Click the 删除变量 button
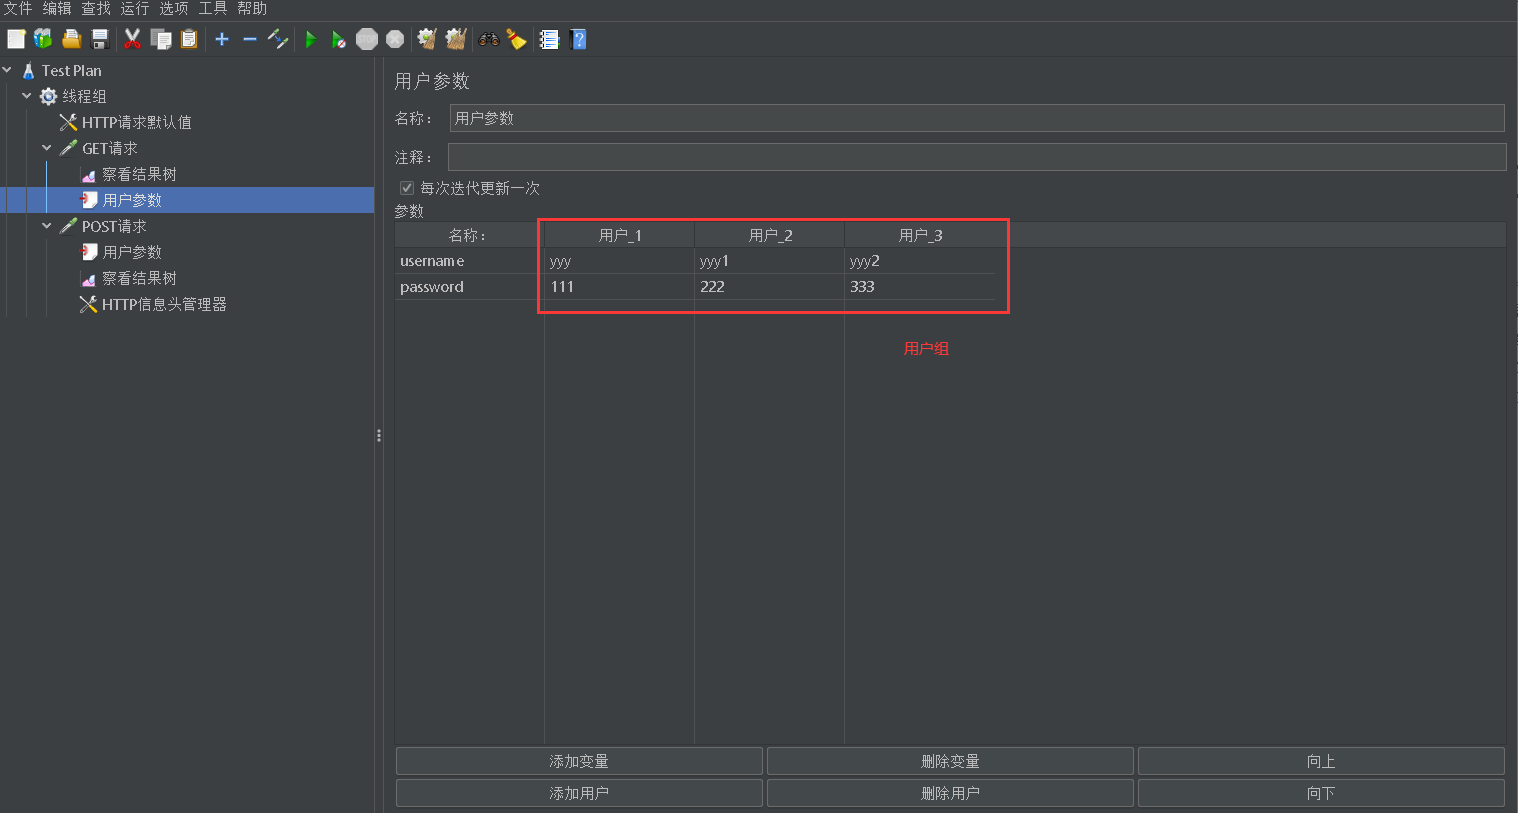Viewport: 1518px width, 813px height. coord(950,761)
